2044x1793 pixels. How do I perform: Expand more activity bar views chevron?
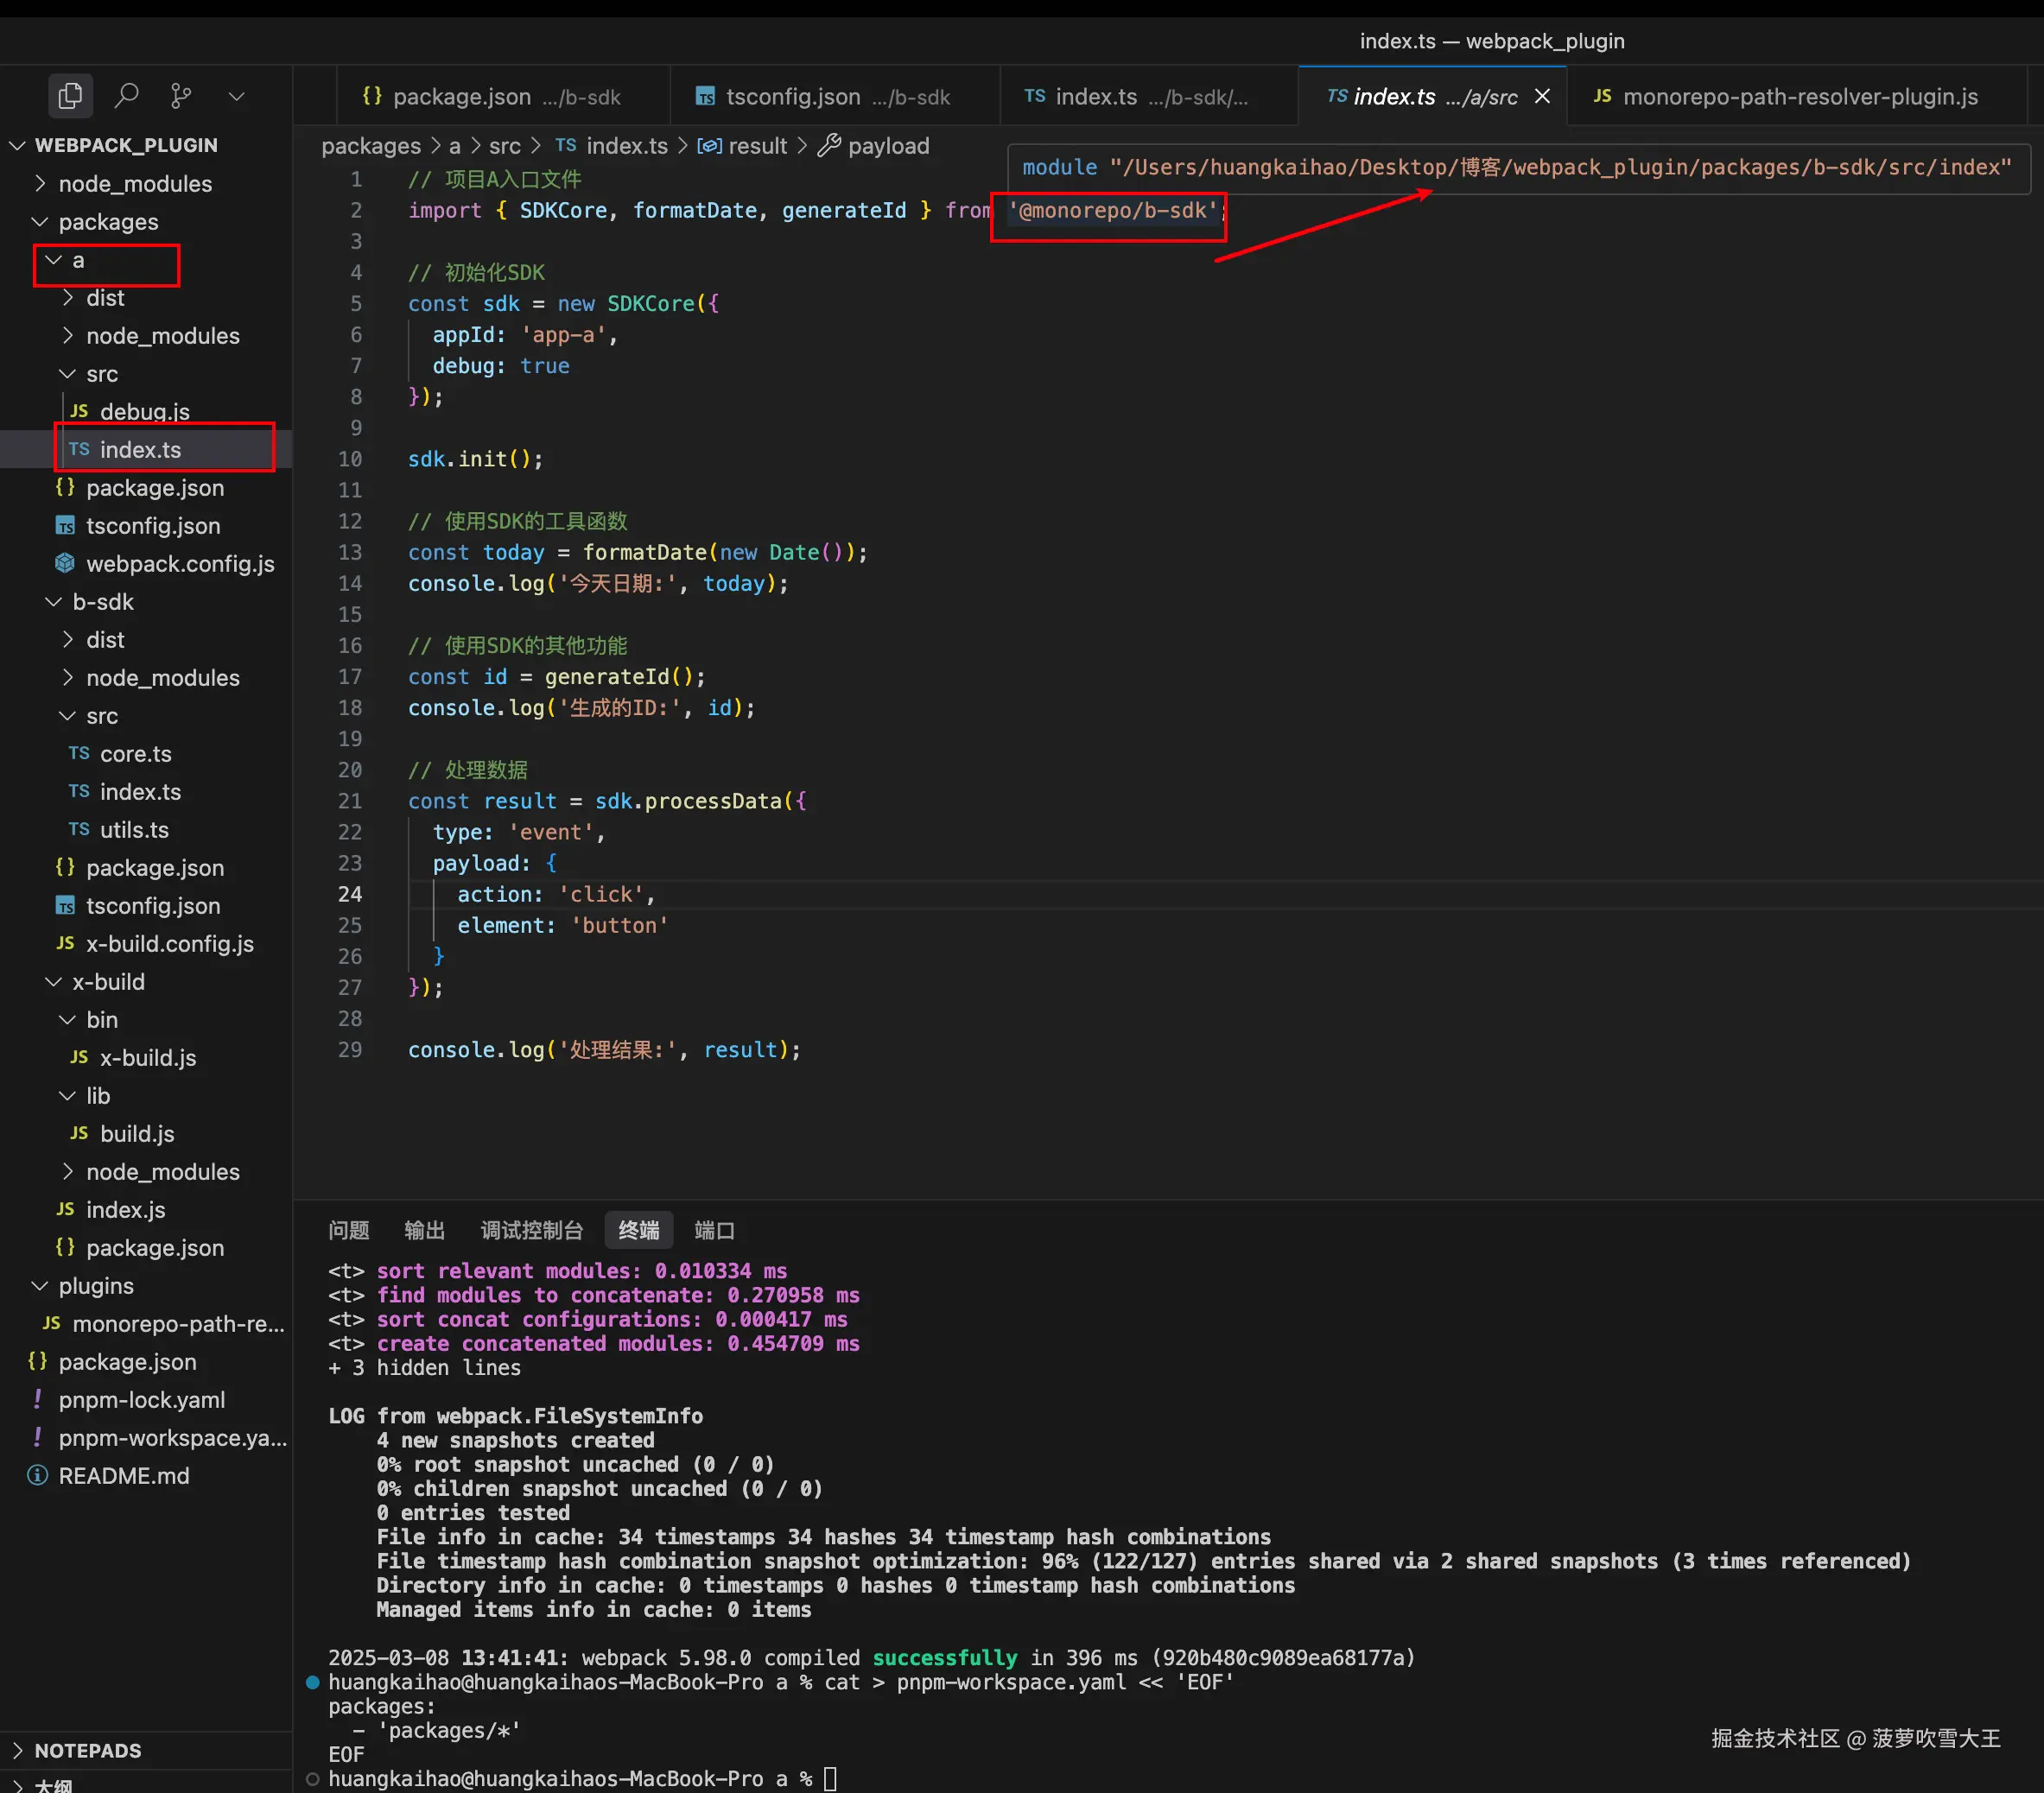[236, 96]
